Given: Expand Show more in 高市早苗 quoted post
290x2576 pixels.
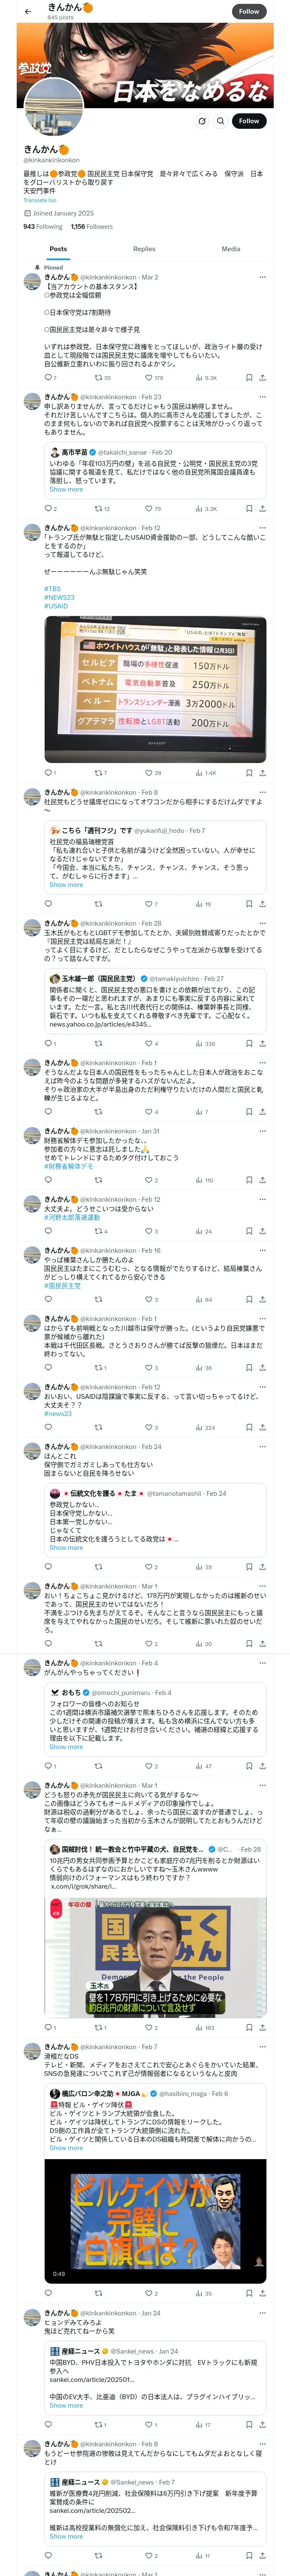Looking at the screenshot, I should pyautogui.click(x=66, y=490).
